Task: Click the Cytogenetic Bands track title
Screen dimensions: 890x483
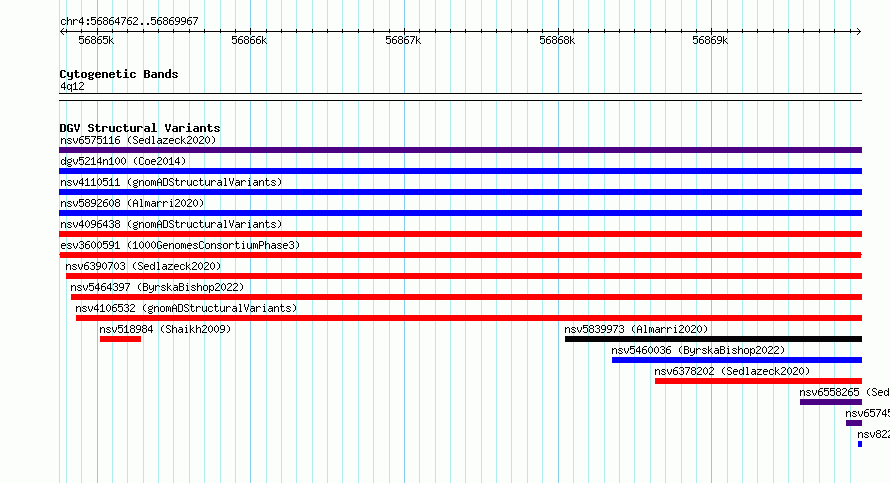Action: pos(119,74)
